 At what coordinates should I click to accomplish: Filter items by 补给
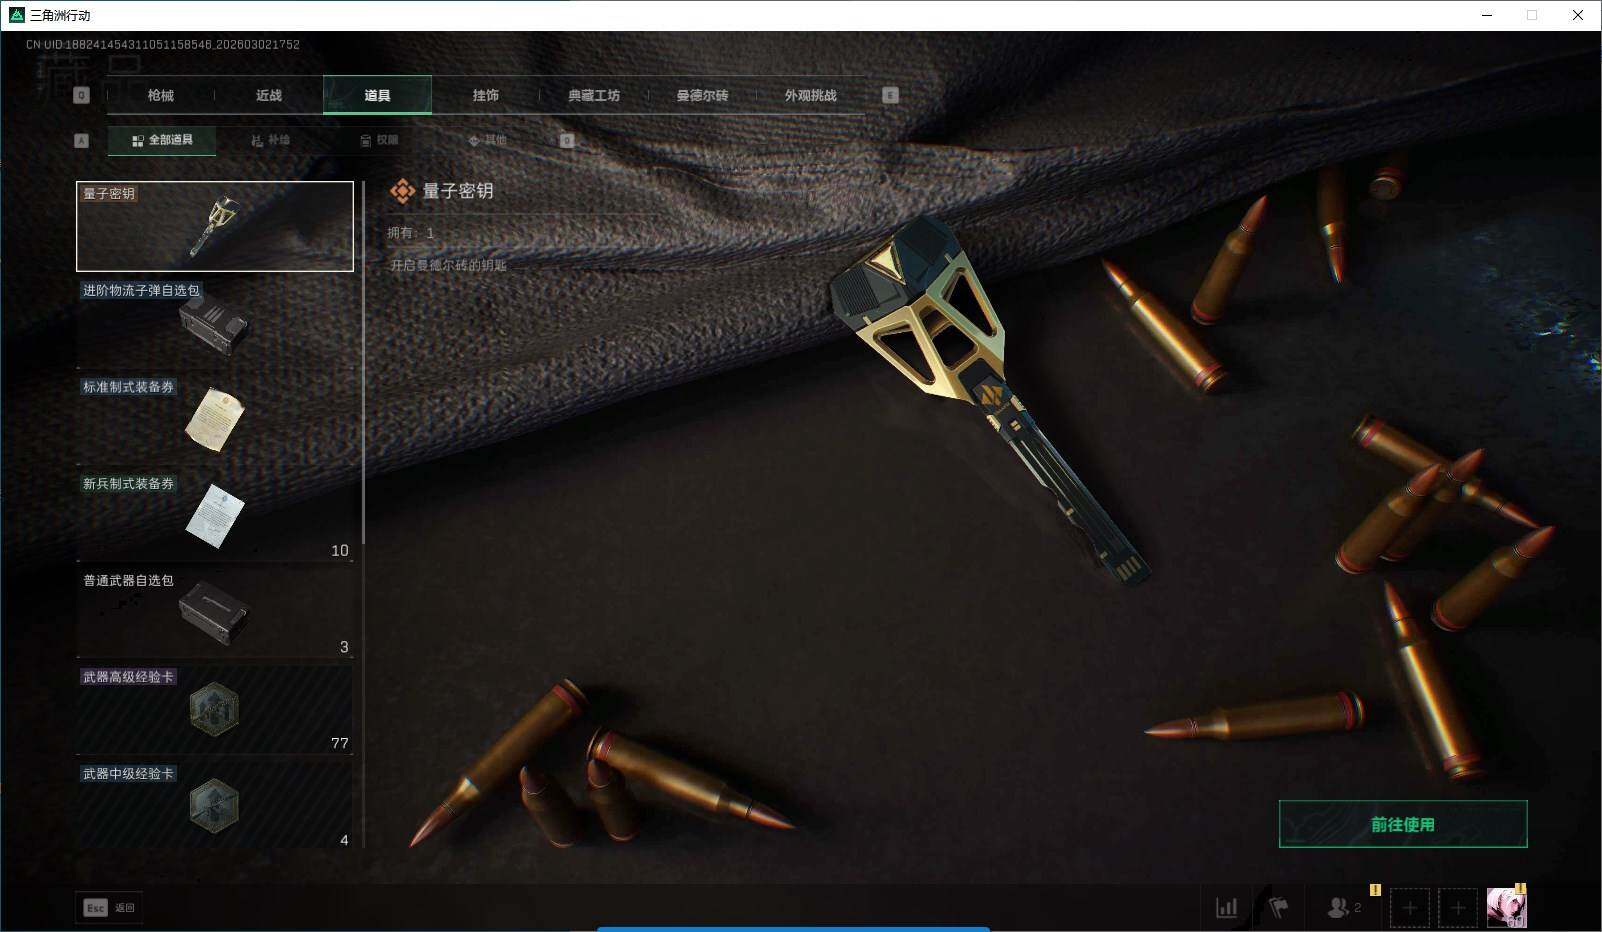point(270,140)
